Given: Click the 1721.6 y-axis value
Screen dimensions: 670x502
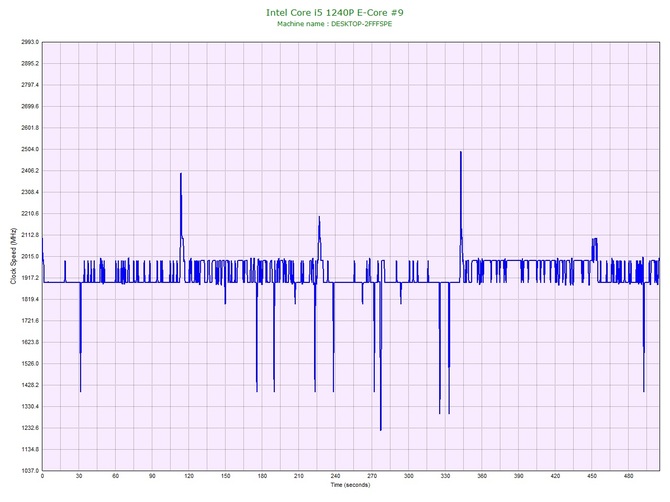Looking at the screenshot, I should pos(30,321).
